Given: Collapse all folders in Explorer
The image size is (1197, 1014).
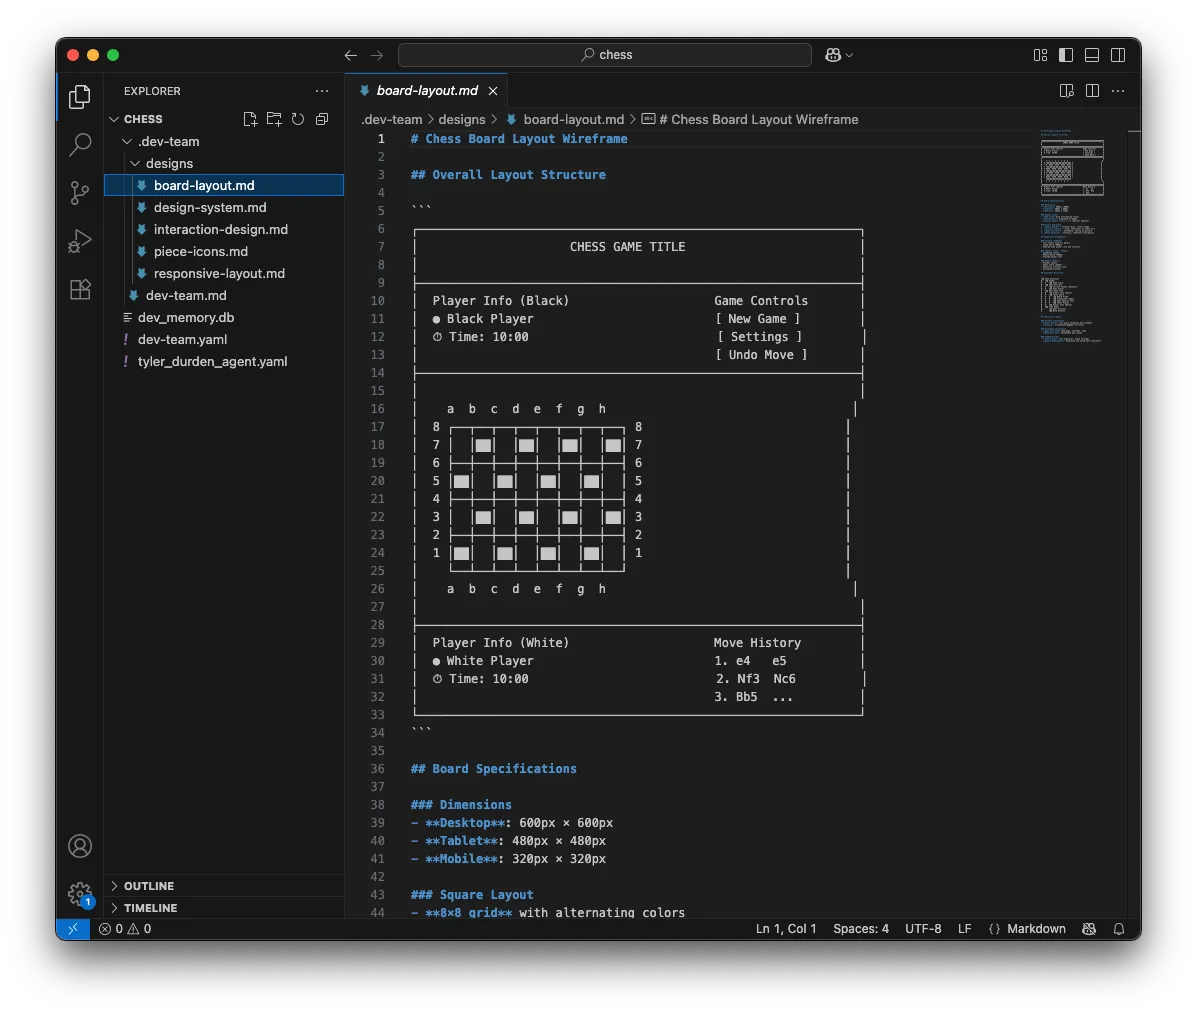Looking at the screenshot, I should tap(322, 119).
